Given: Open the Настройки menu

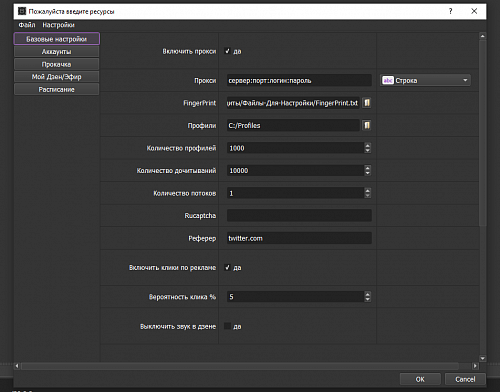Looking at the screenshot, I should coord(58,25).
